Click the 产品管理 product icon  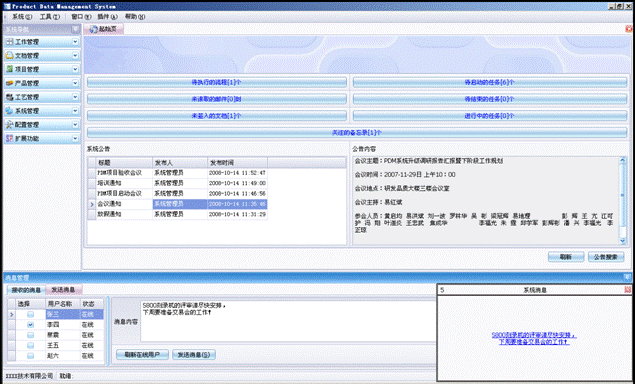coord(10,83)
